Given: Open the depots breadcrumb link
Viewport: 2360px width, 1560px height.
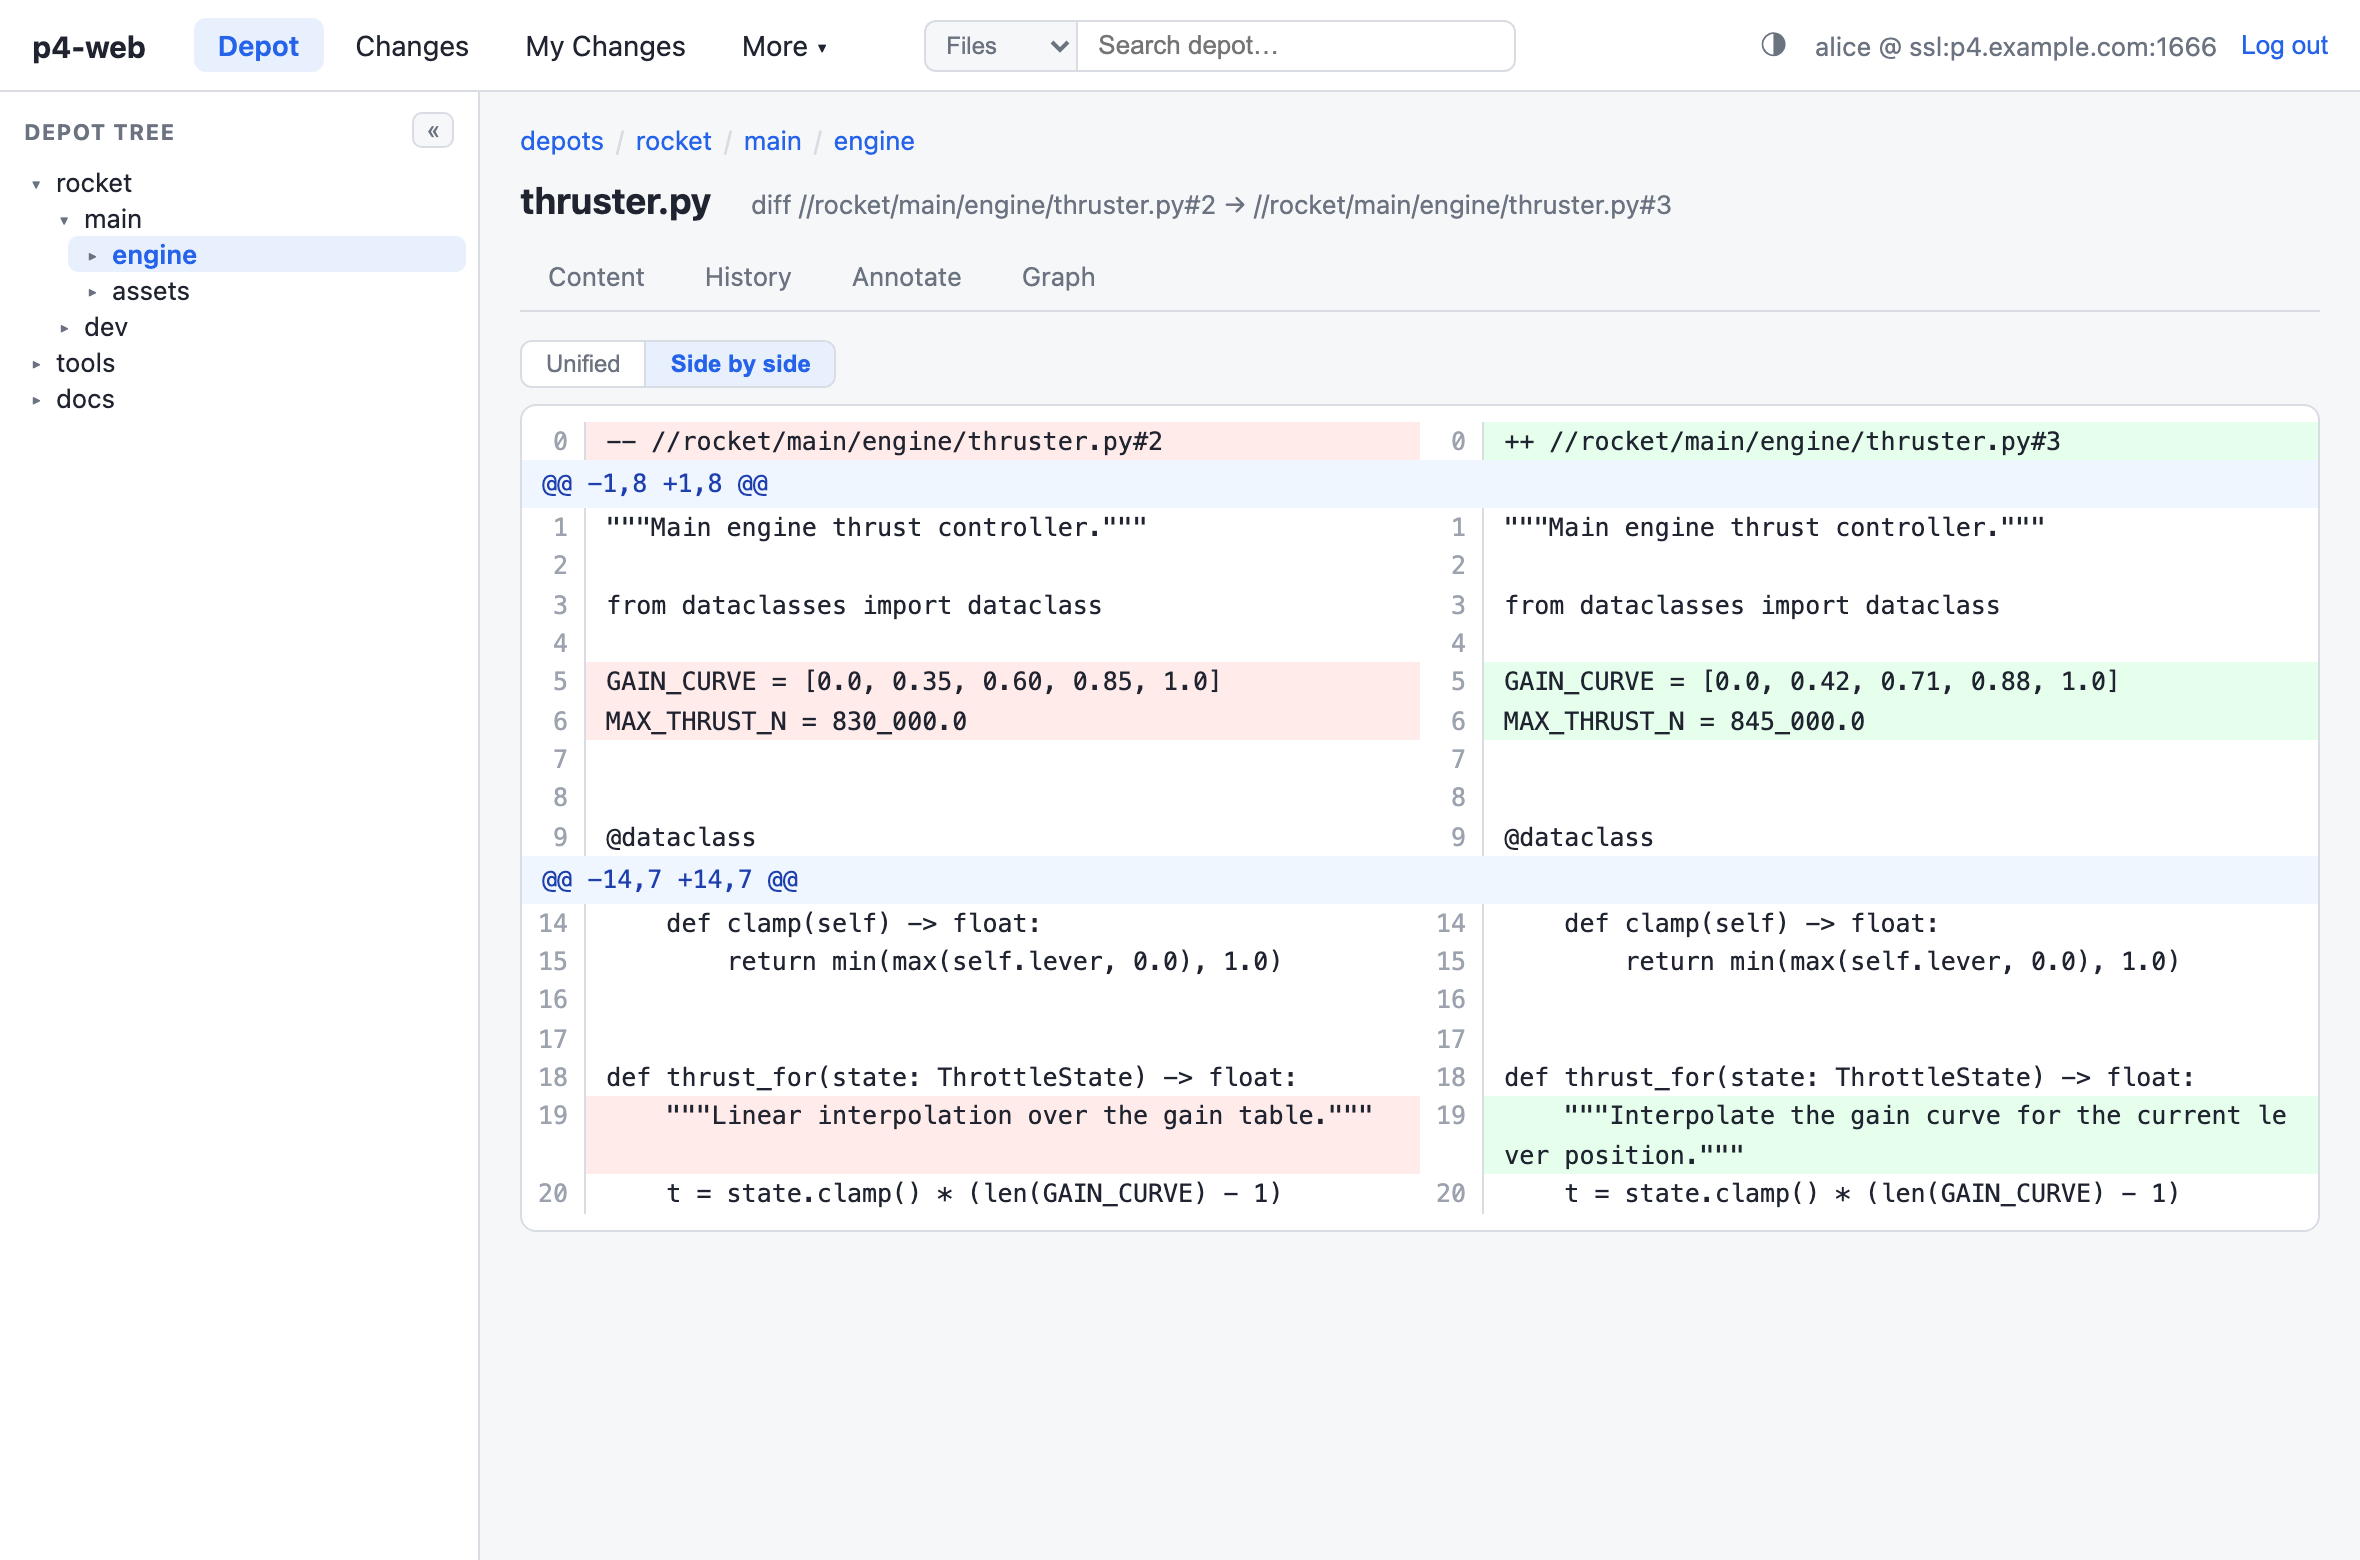Looking at the screenshot, I should tap(562, 141).
